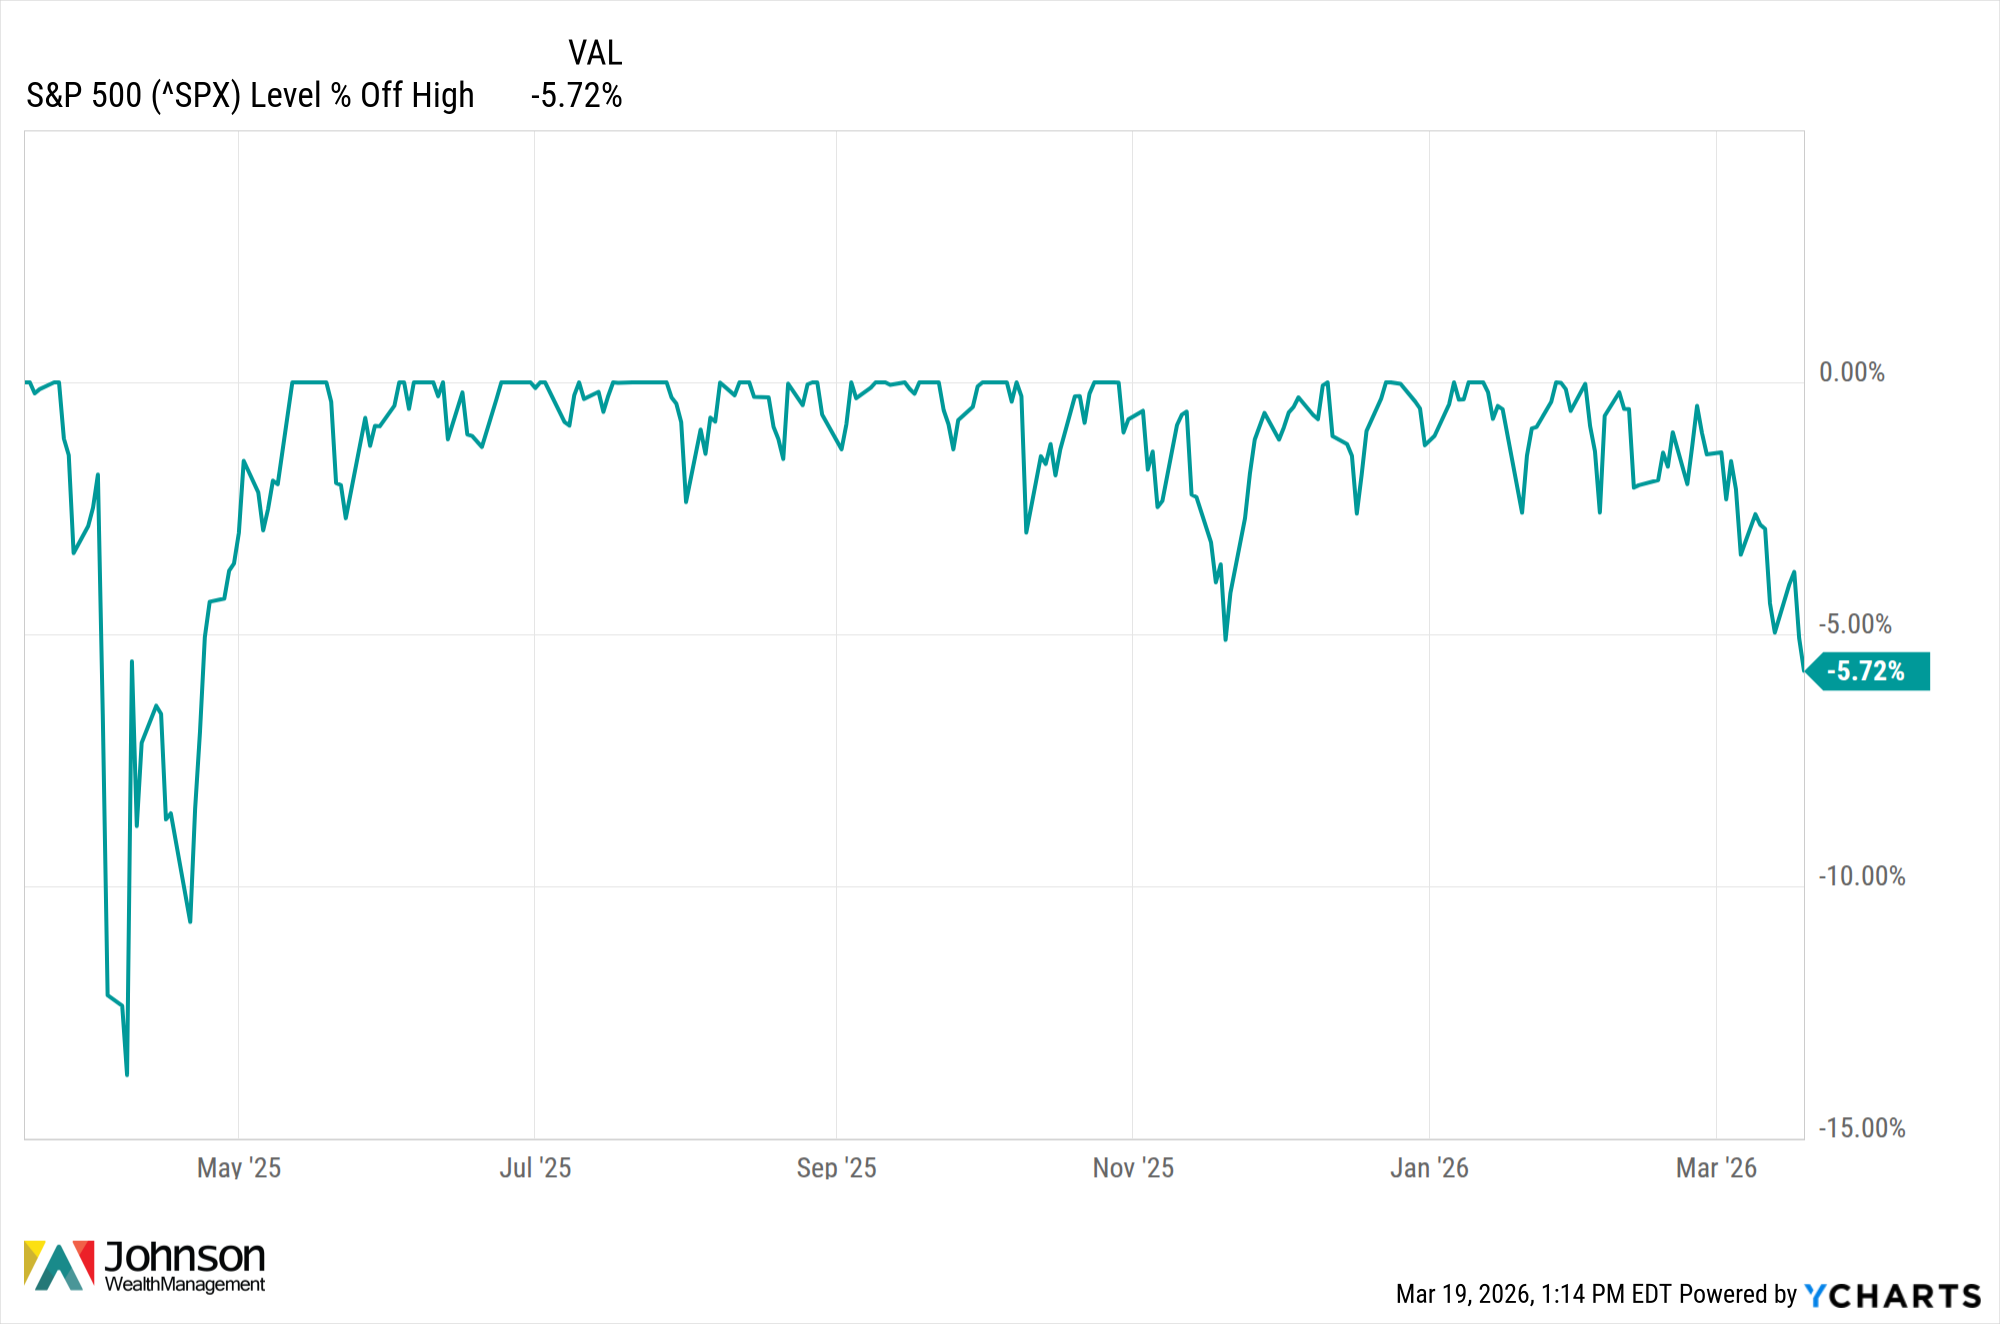
Task: Click the -5.72% value under VAL
Action: pyautogui.click(x=577, y=96)
